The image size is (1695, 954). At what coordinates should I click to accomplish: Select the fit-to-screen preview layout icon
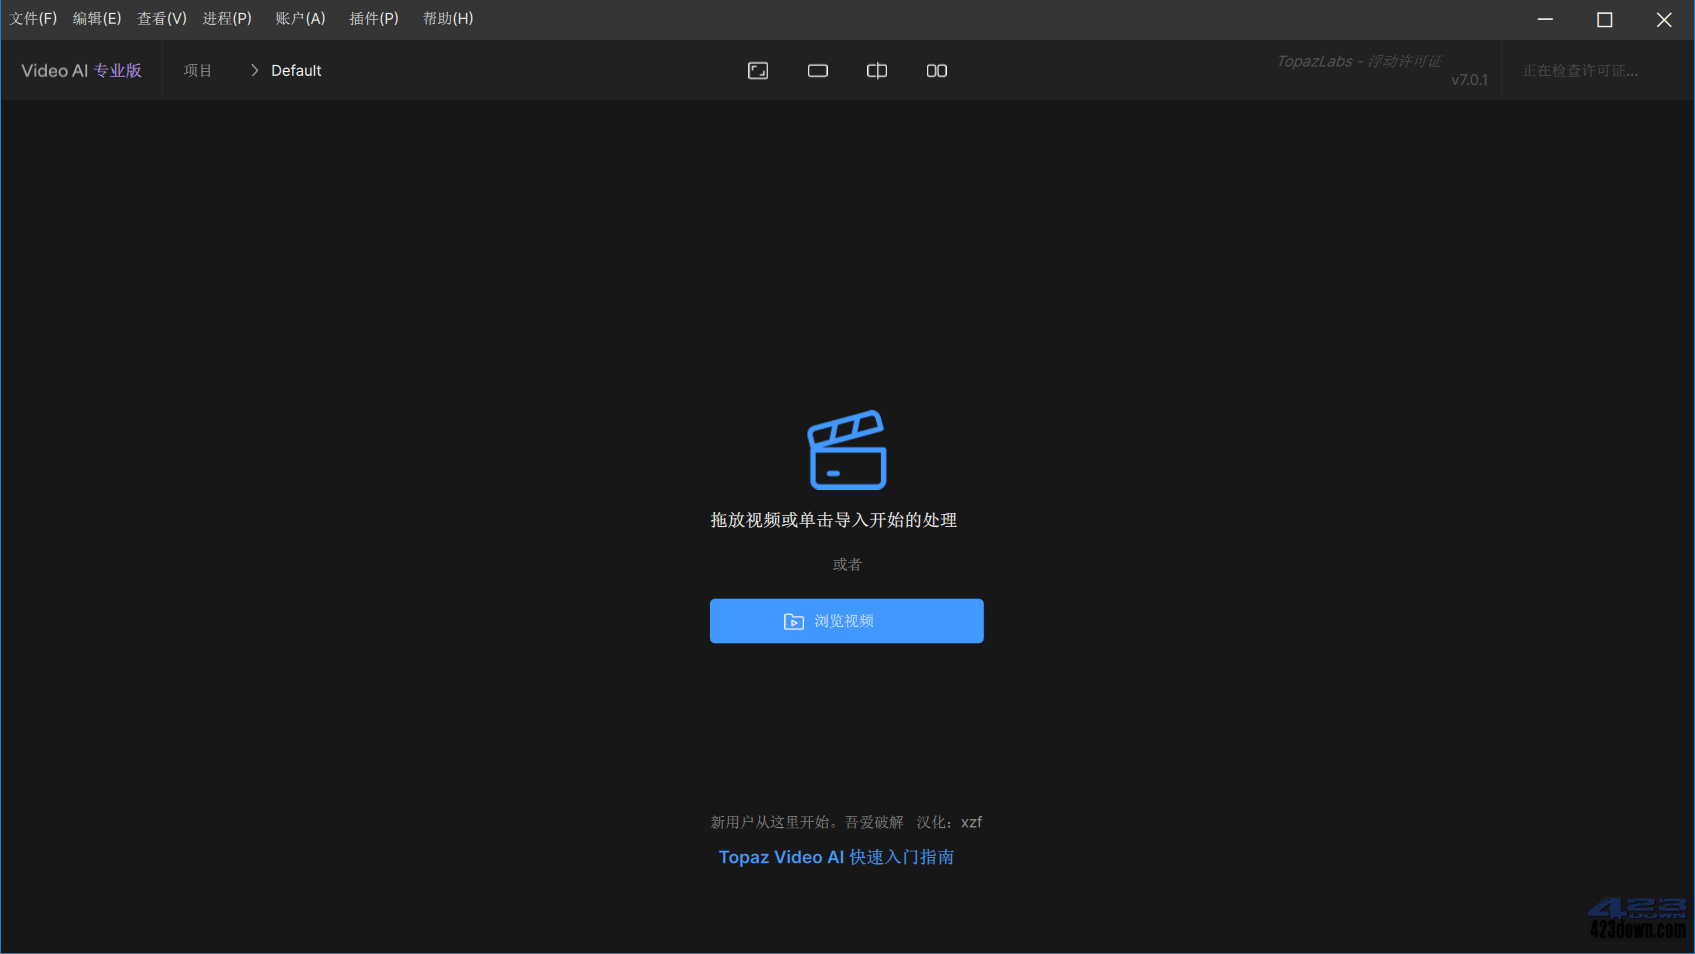pyautogui.click(x=757, y=70)
